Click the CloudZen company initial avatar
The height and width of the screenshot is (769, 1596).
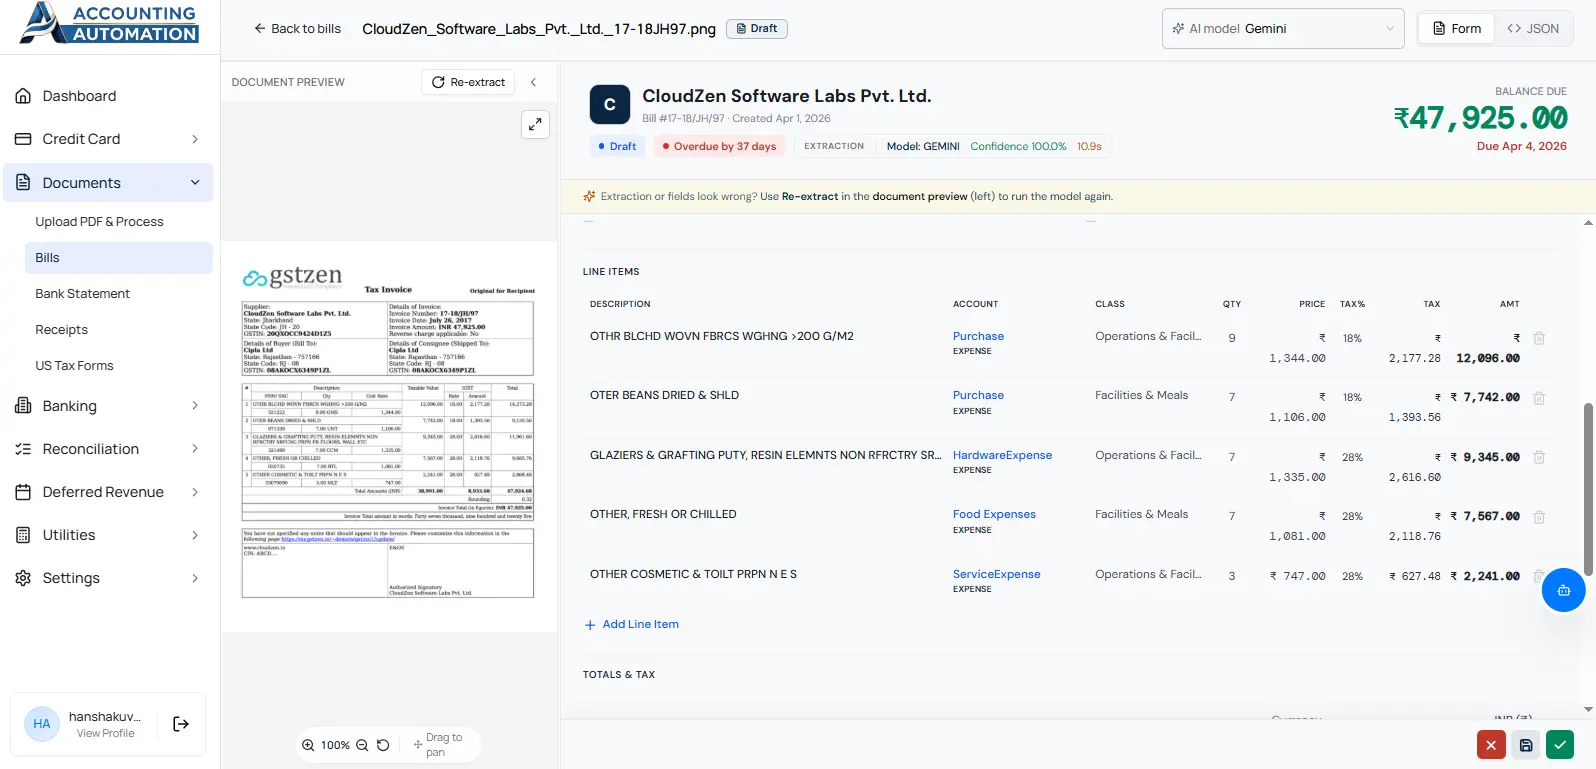click(610, 105)
